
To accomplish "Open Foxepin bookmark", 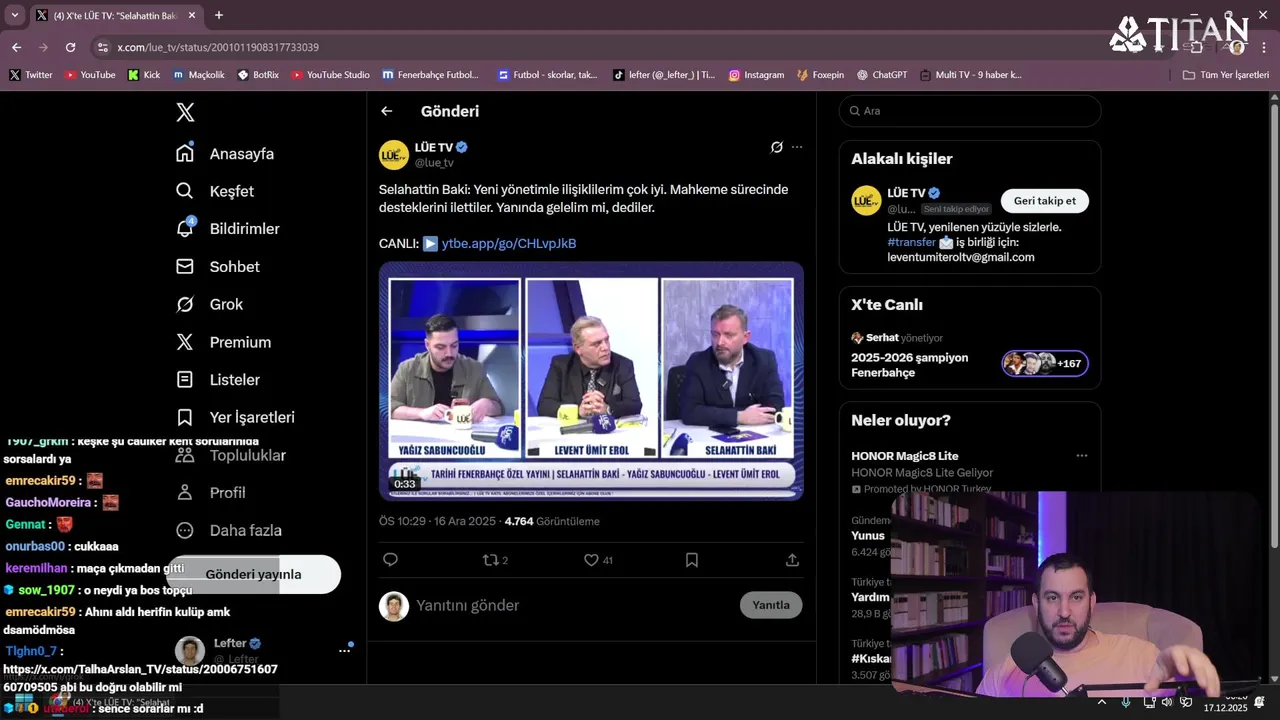I will tap(820, 75).
